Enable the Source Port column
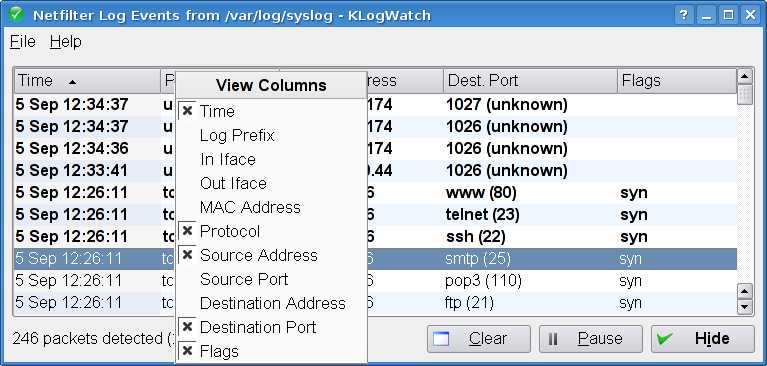This screenshot has height=366, width=767. pos(271,279)
